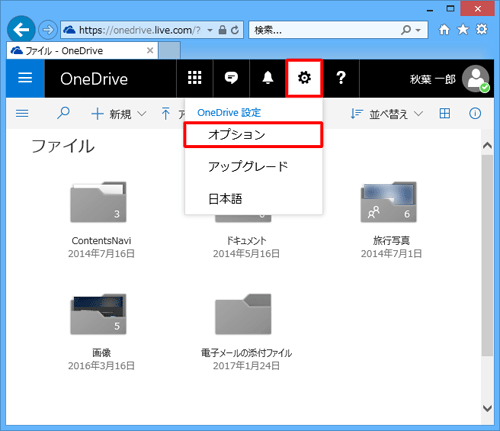Click the 旅行写真 folder name
Screen dimensions: 500x431
coord(391,241)
